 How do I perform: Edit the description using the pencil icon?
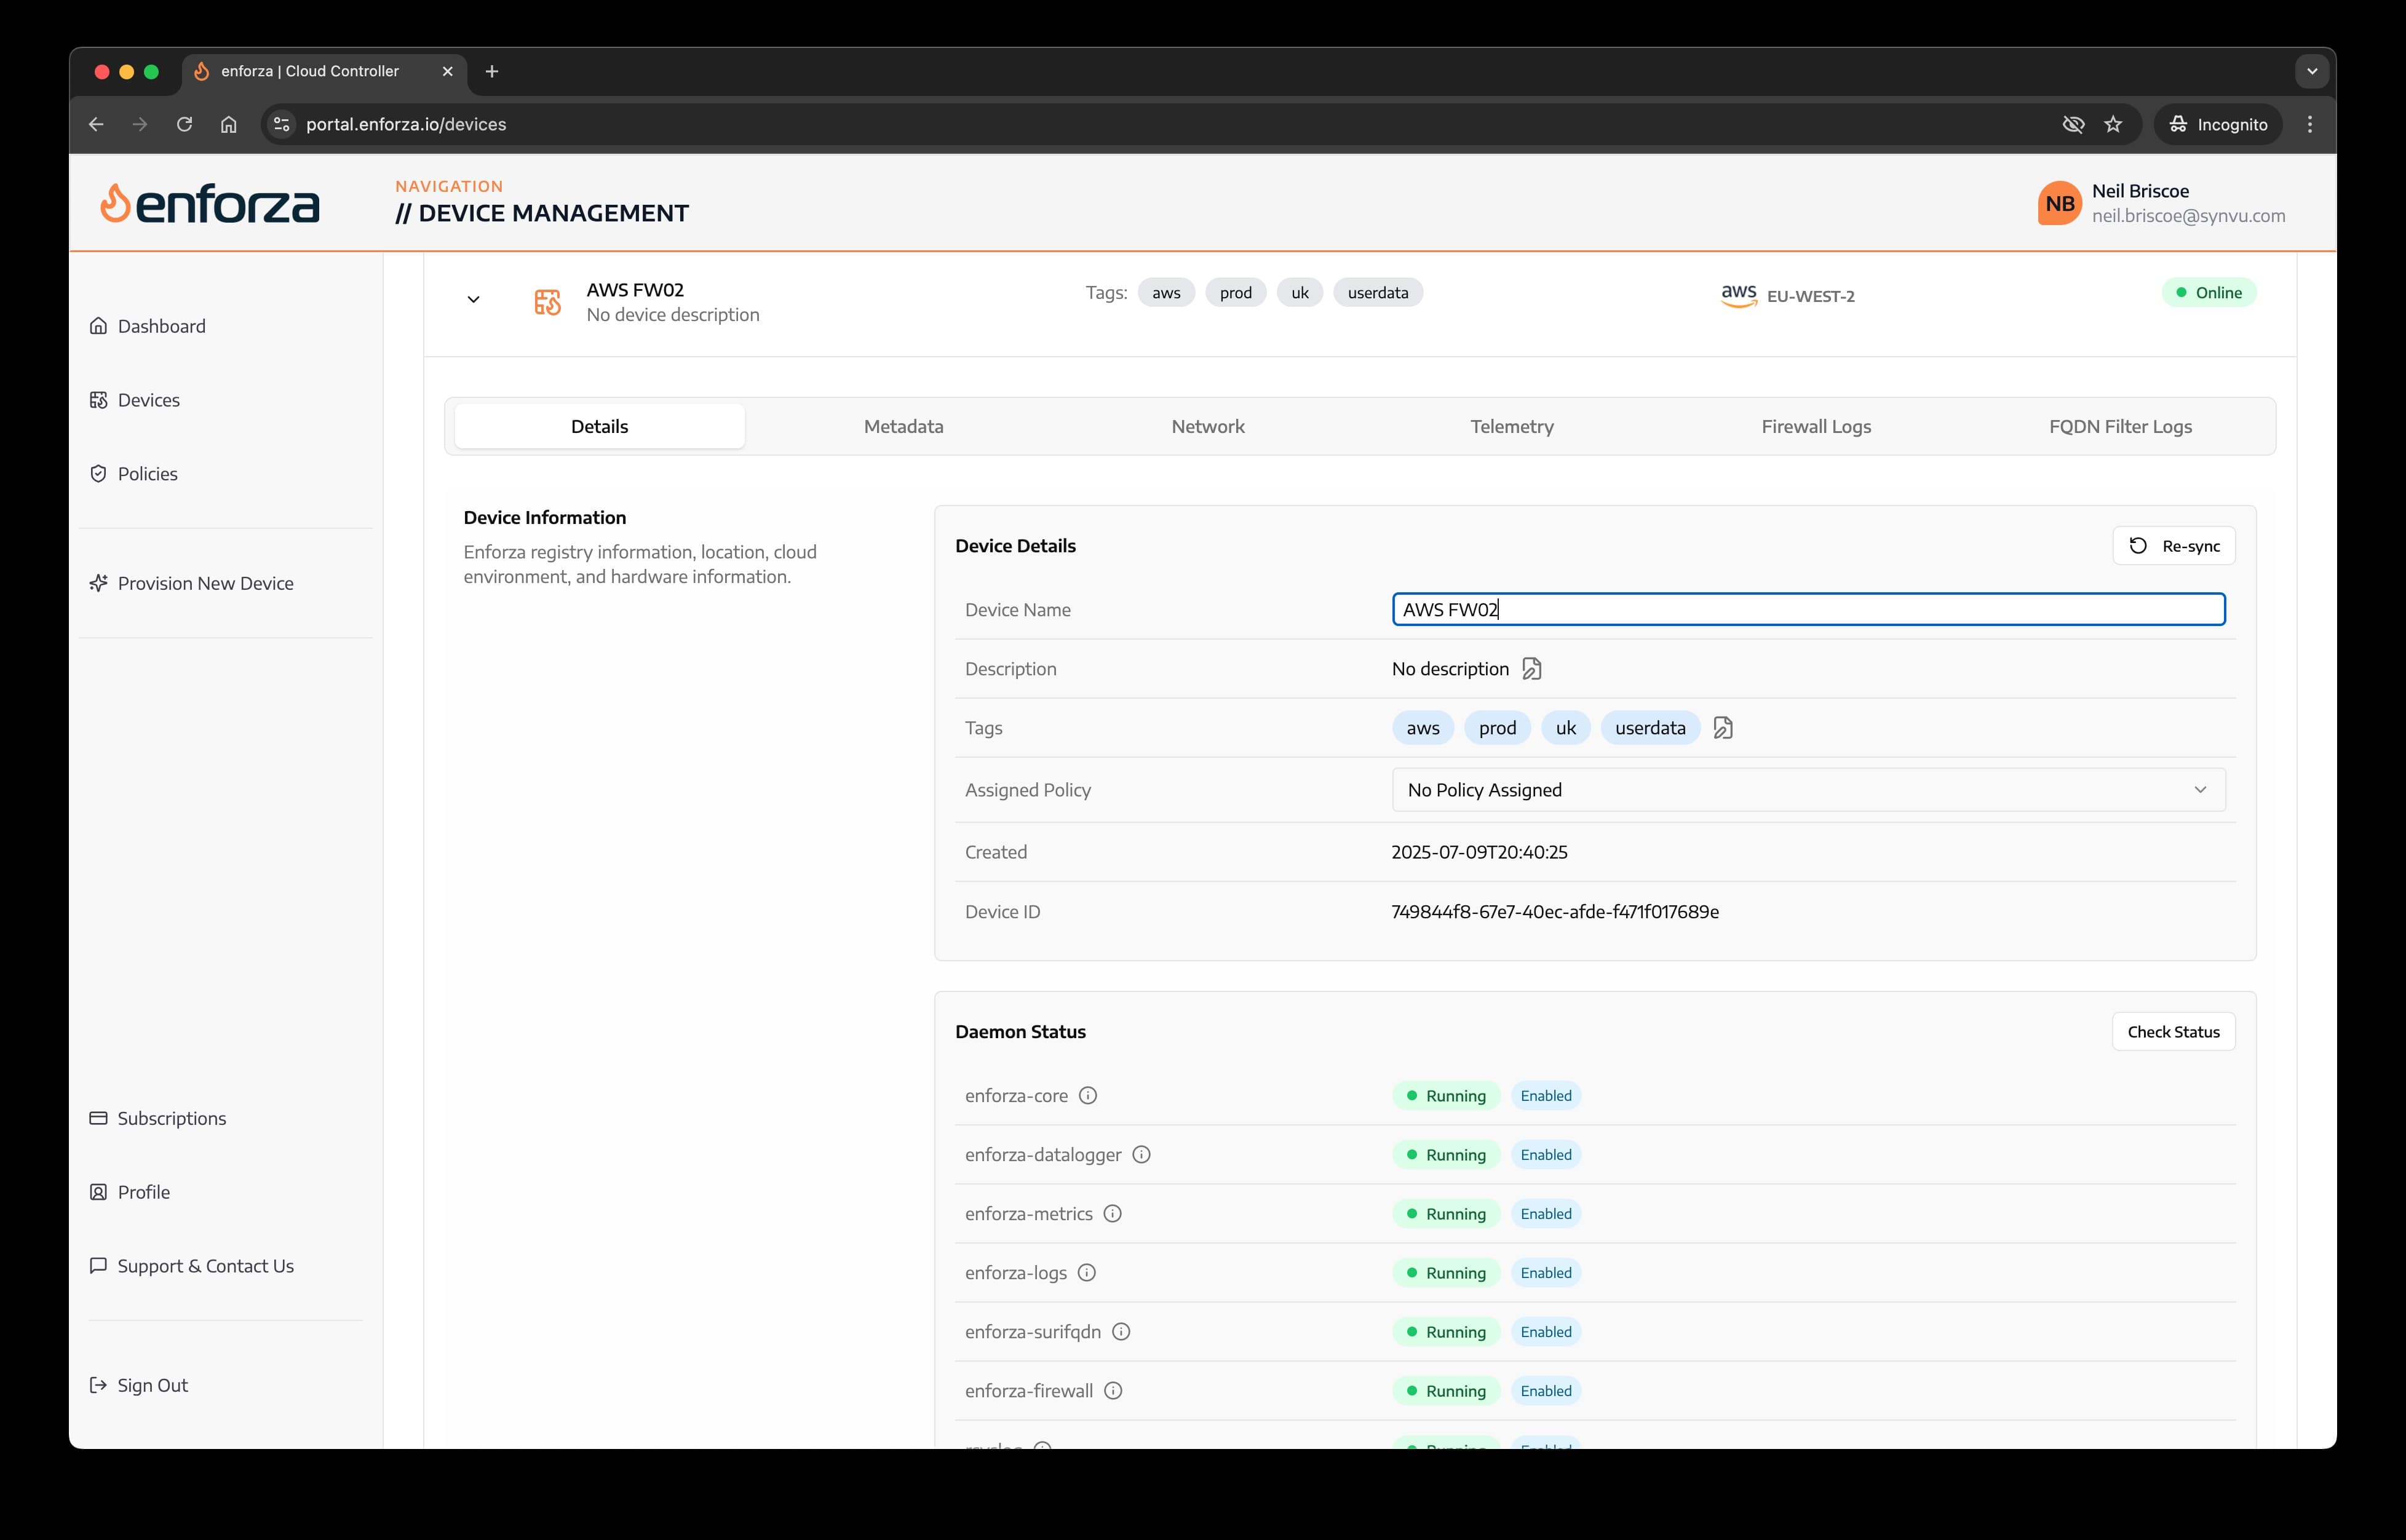pyautogui.click(x=1532, y=669)
